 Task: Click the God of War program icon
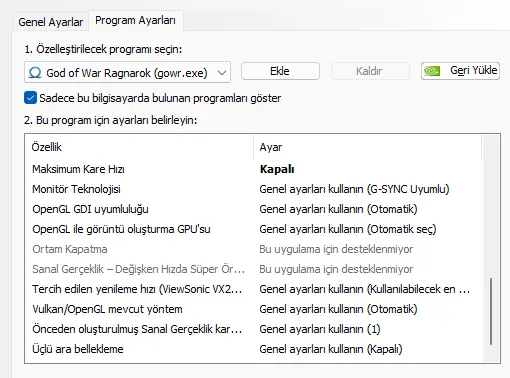click(35, 72)
